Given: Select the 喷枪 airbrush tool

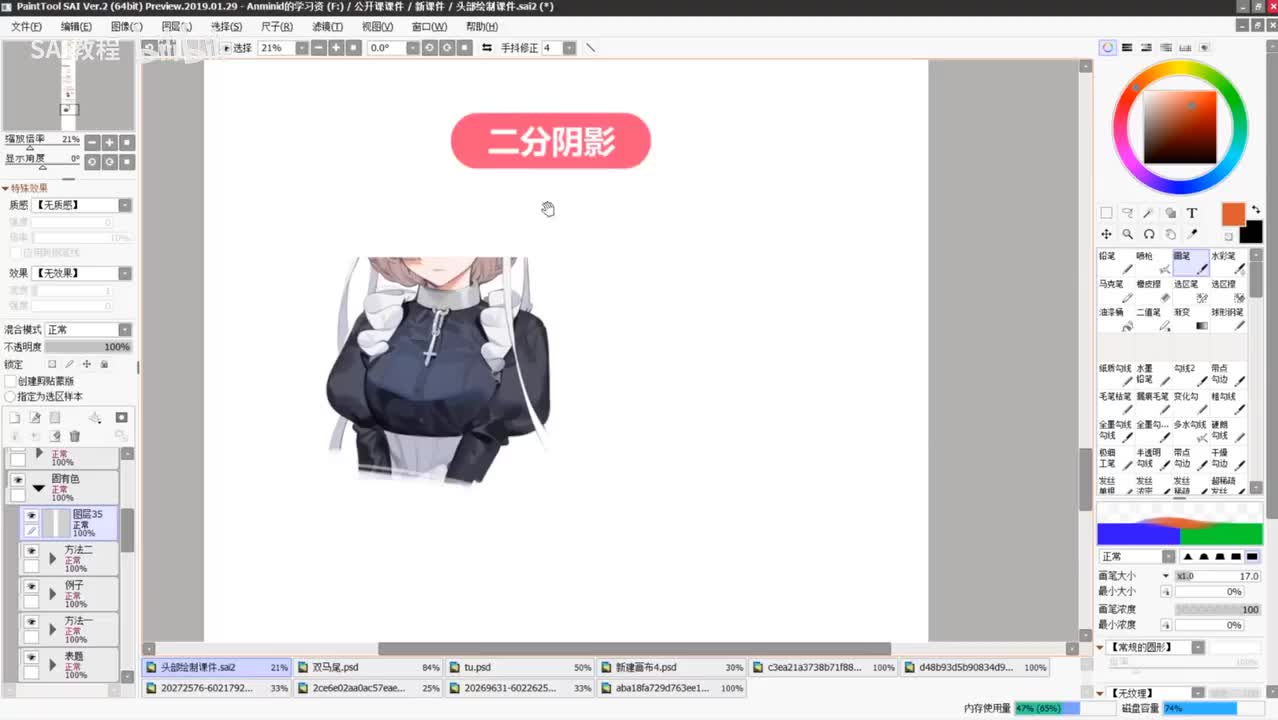Looking at the screenshot, I should pos(1154,263).
